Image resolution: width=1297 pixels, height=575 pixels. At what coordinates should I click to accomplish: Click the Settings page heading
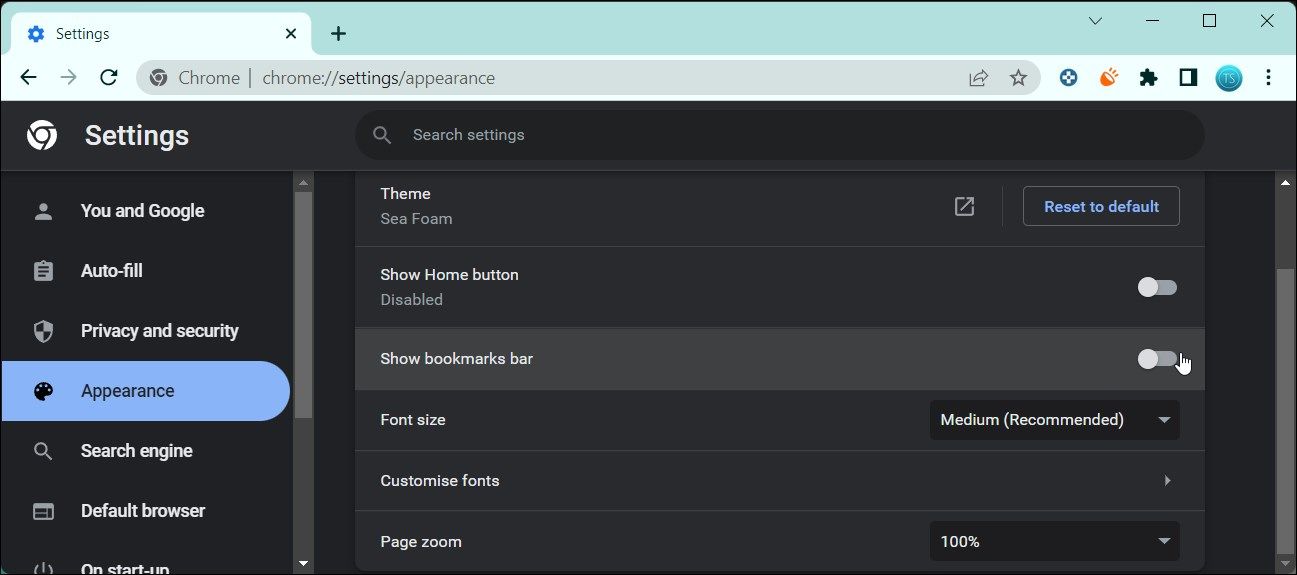(x=137, y=135)
